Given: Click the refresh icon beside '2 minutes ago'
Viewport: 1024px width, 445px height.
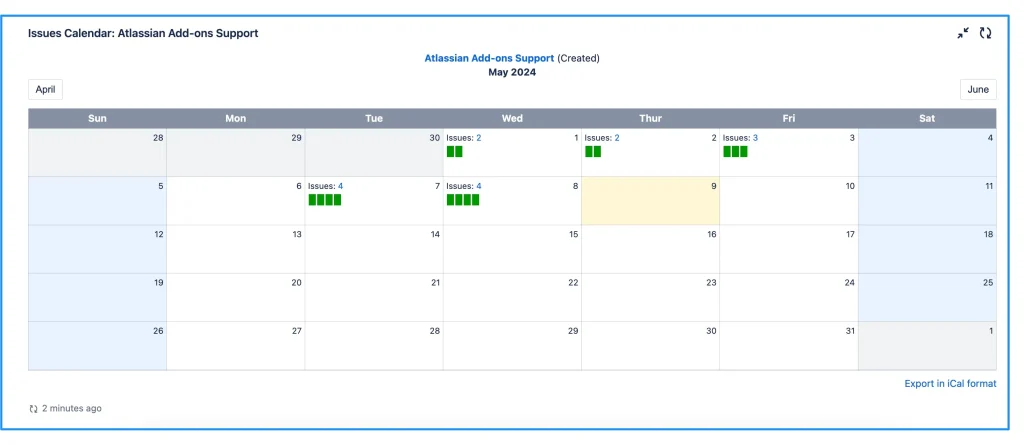Looking at the screenshot, I should (34, 409).
